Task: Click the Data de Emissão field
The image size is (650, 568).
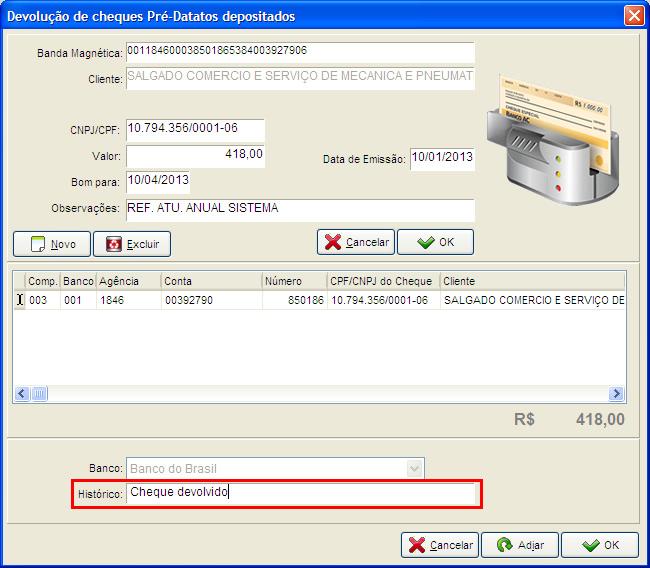Action: coord(441,158)
